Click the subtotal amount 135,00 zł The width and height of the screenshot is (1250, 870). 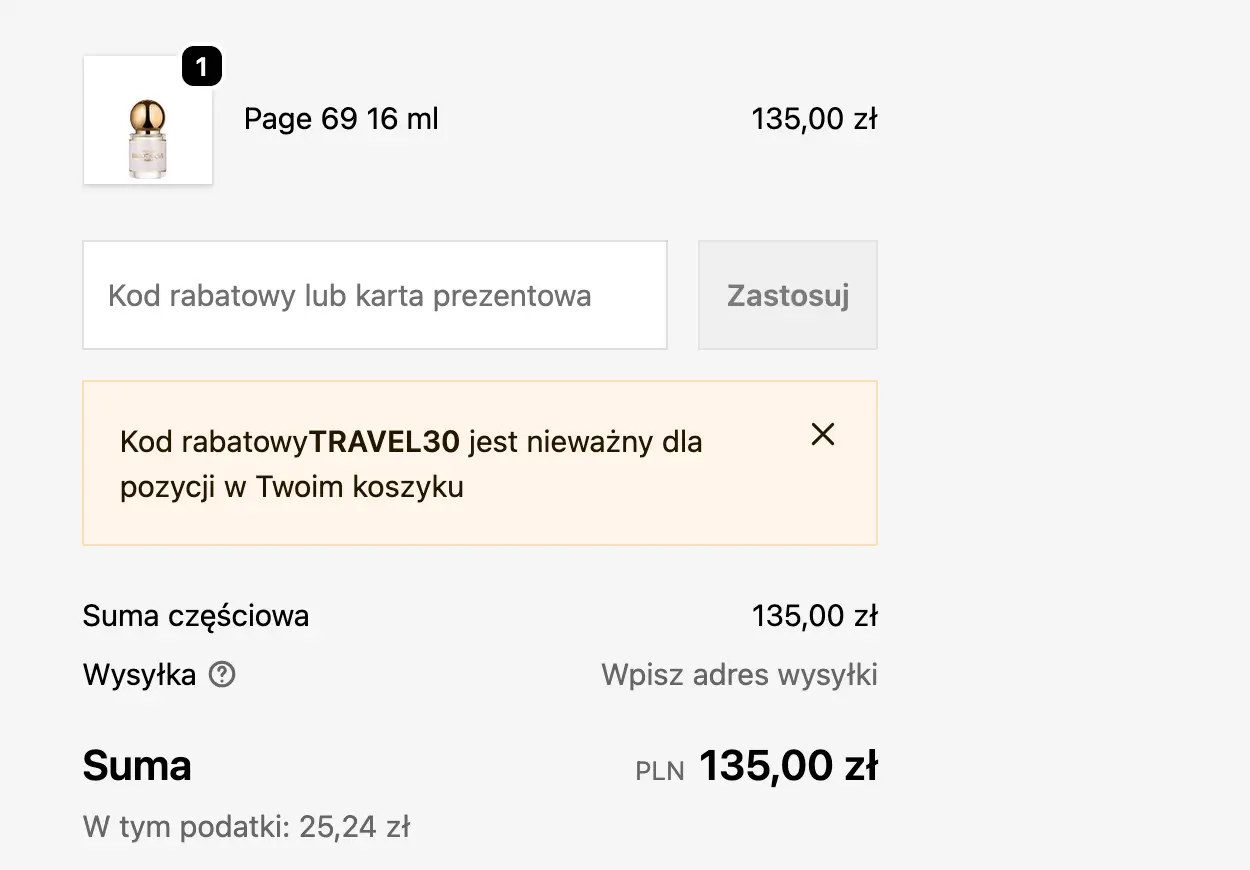click(x=814, y=615)
